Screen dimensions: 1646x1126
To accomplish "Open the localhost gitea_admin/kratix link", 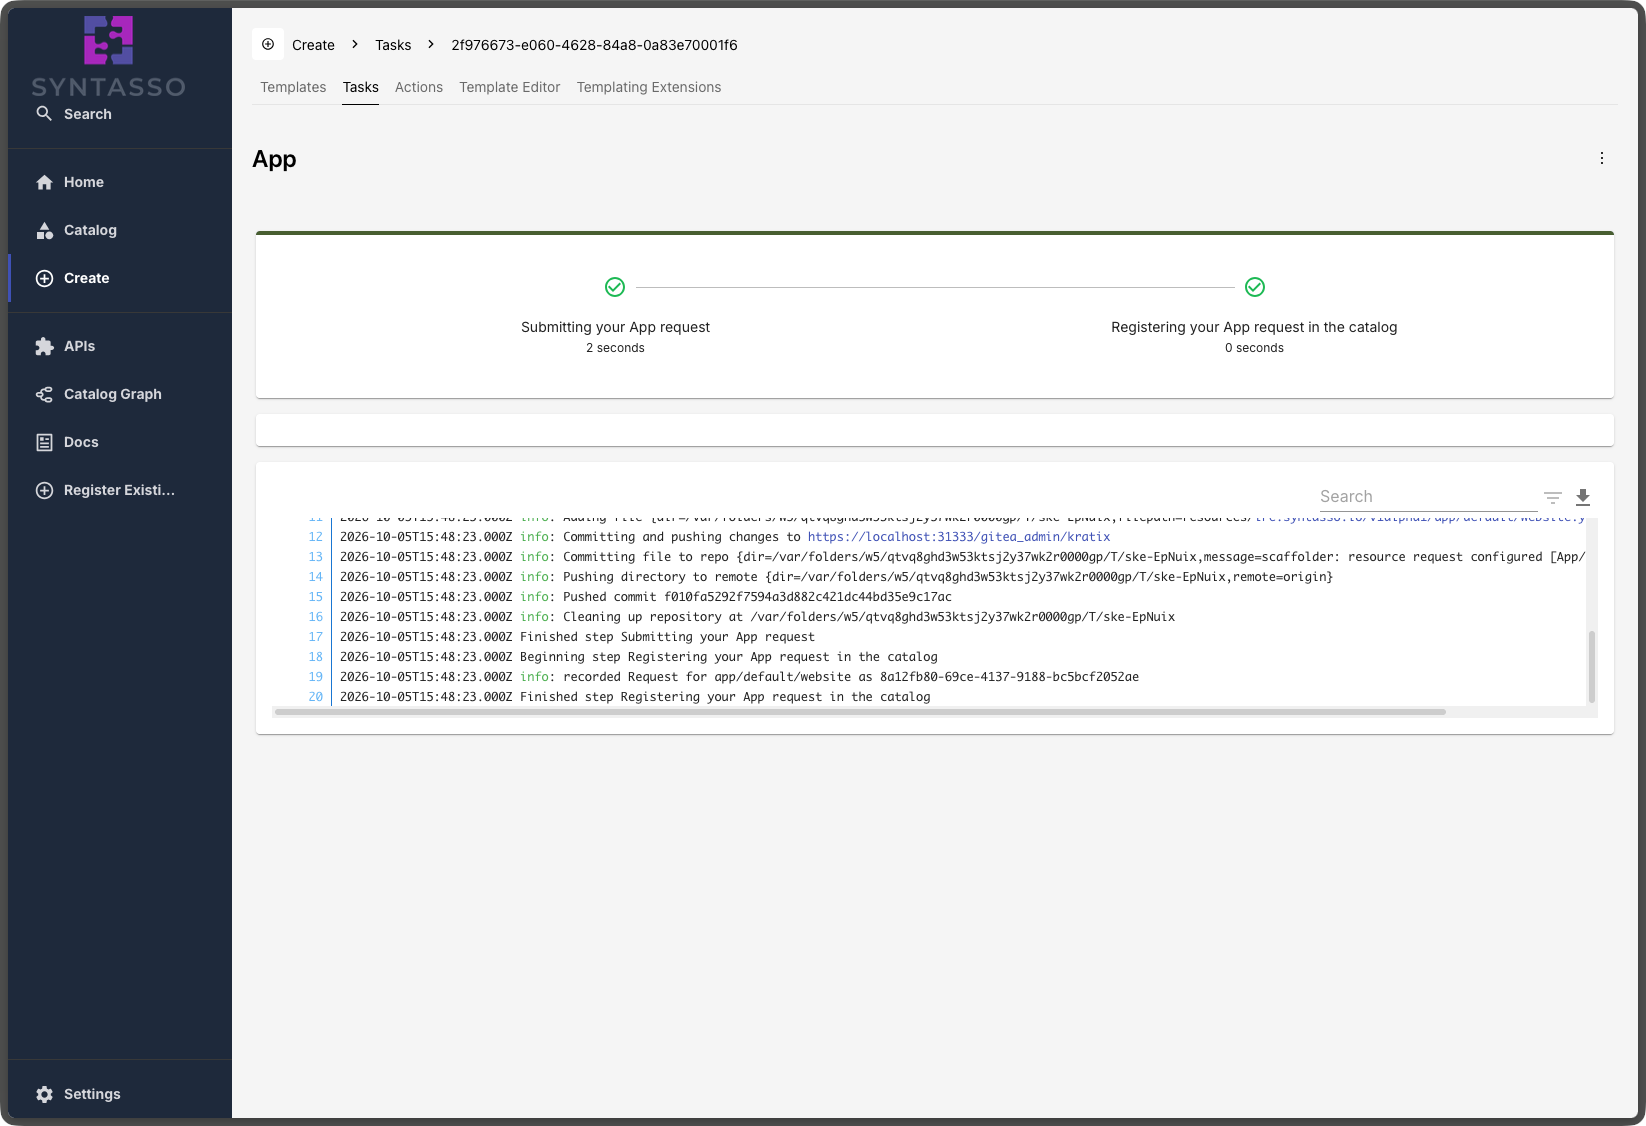I will [x=959, y=537].
